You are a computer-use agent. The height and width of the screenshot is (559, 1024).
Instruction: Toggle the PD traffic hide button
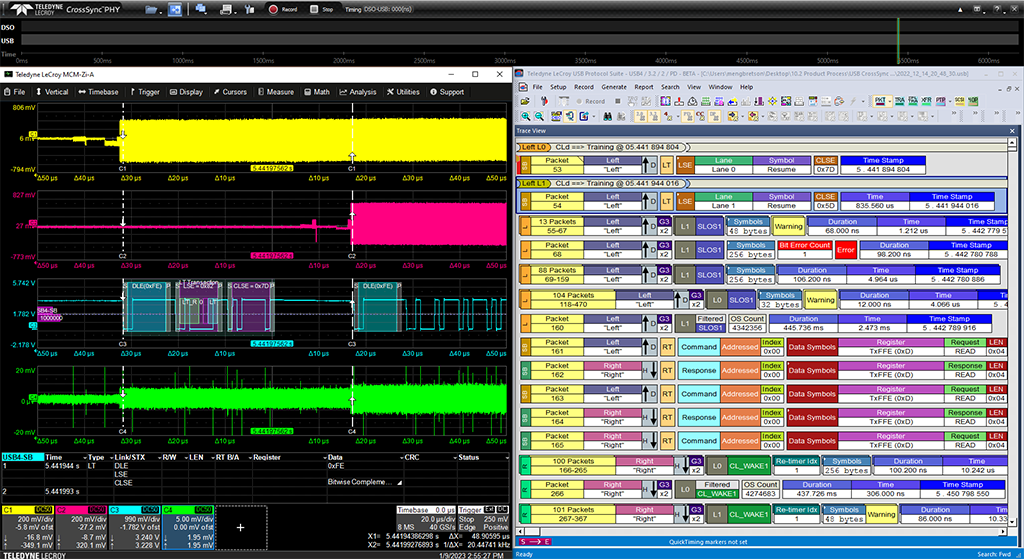point(688,116)
